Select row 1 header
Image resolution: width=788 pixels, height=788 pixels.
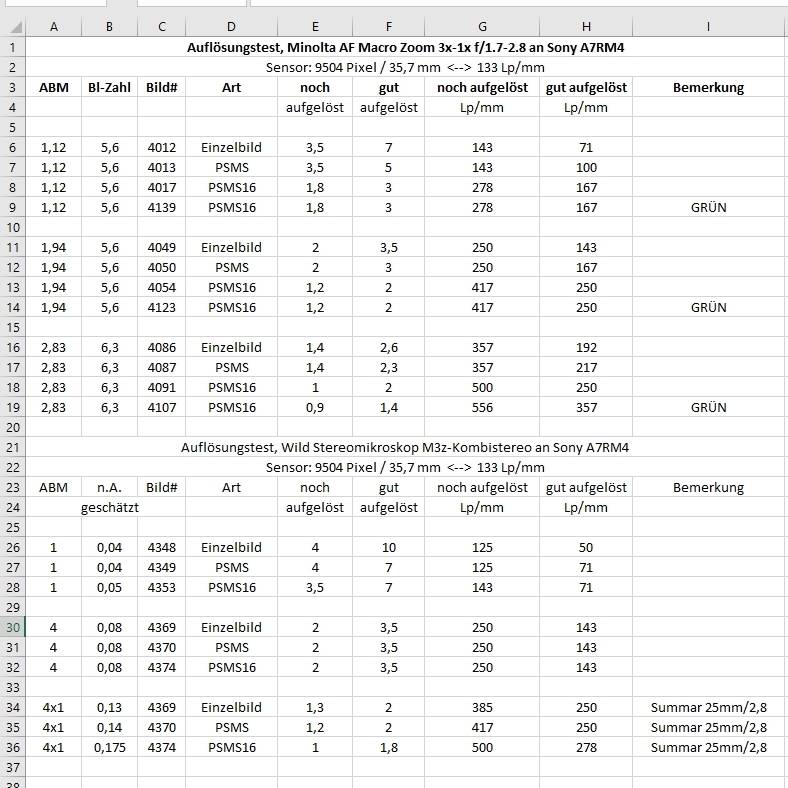click(12, 47)
